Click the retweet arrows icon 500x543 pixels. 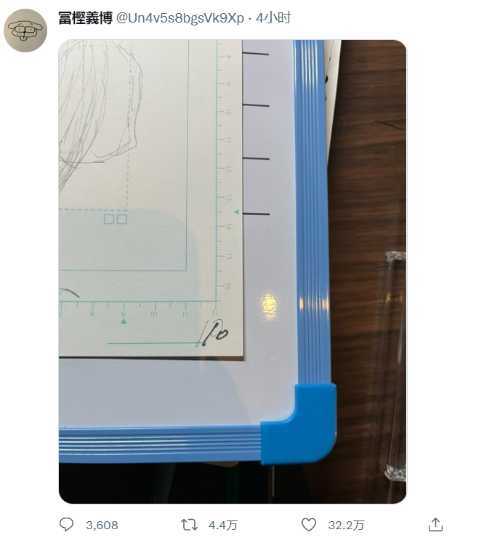189,525
